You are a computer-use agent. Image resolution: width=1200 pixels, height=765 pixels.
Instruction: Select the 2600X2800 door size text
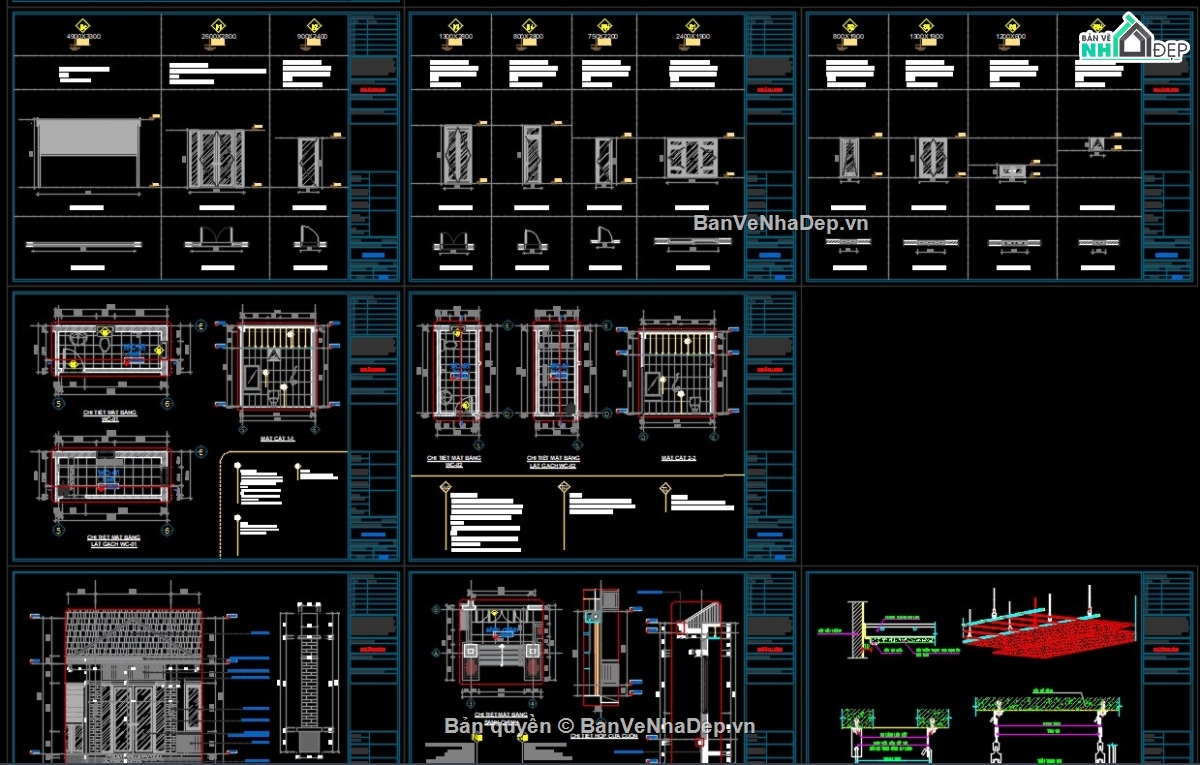point(218,37)
